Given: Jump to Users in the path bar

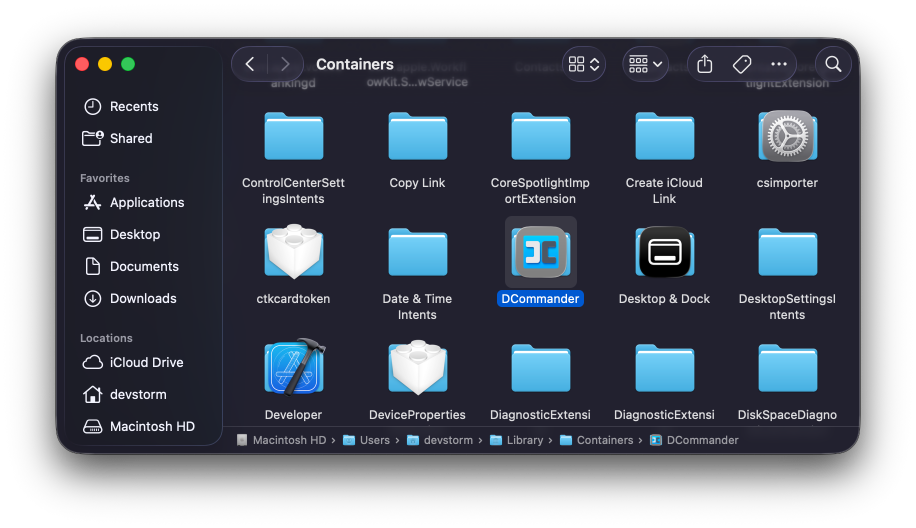Looking at the screenshot, I should [374, 440].
